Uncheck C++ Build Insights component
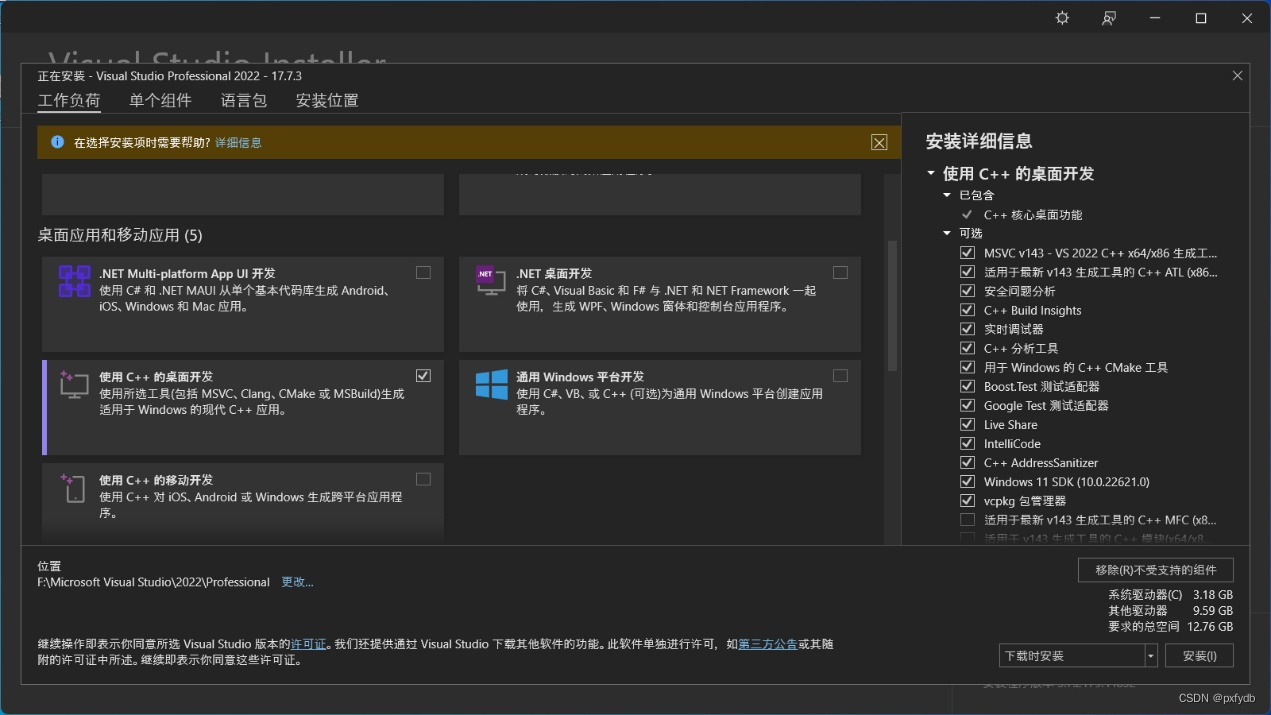 [x=967, y=310]
